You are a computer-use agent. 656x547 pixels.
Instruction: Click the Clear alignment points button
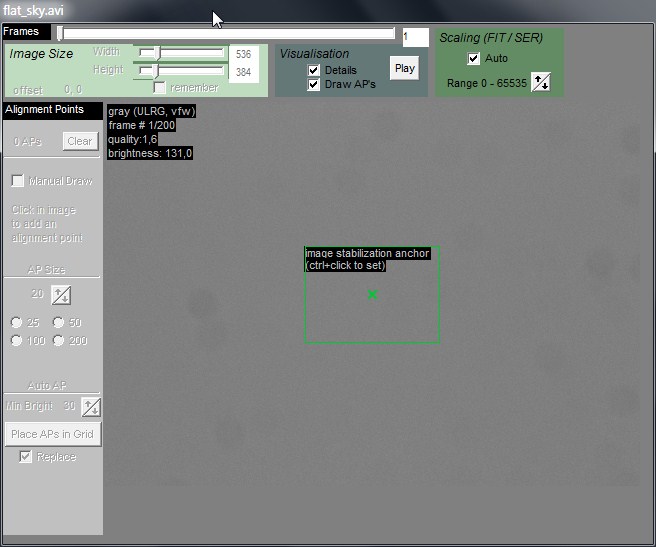(79, 142)
